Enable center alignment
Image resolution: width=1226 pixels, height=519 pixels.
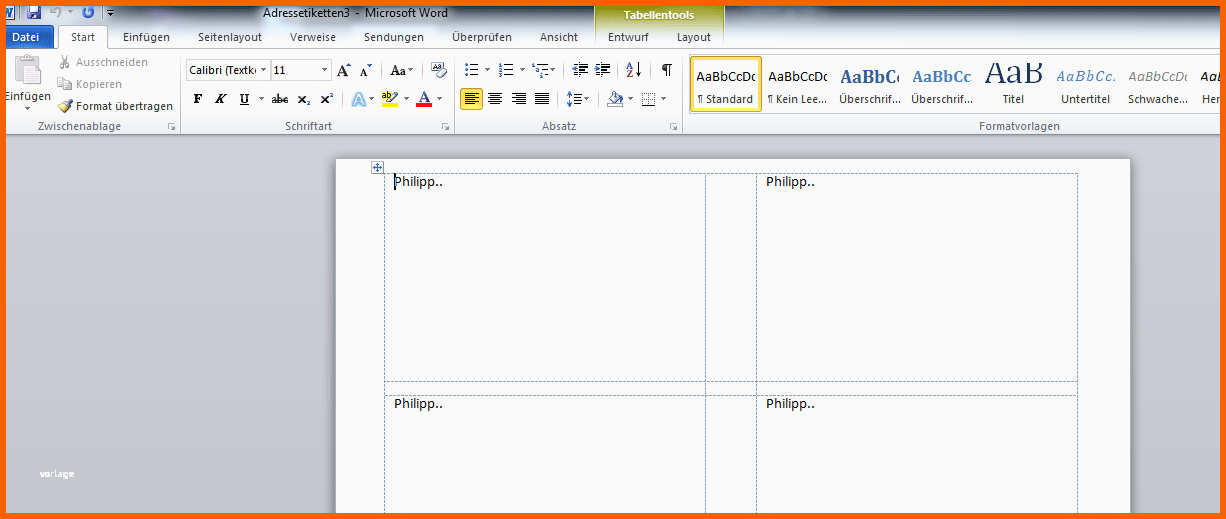coord(495,99)
